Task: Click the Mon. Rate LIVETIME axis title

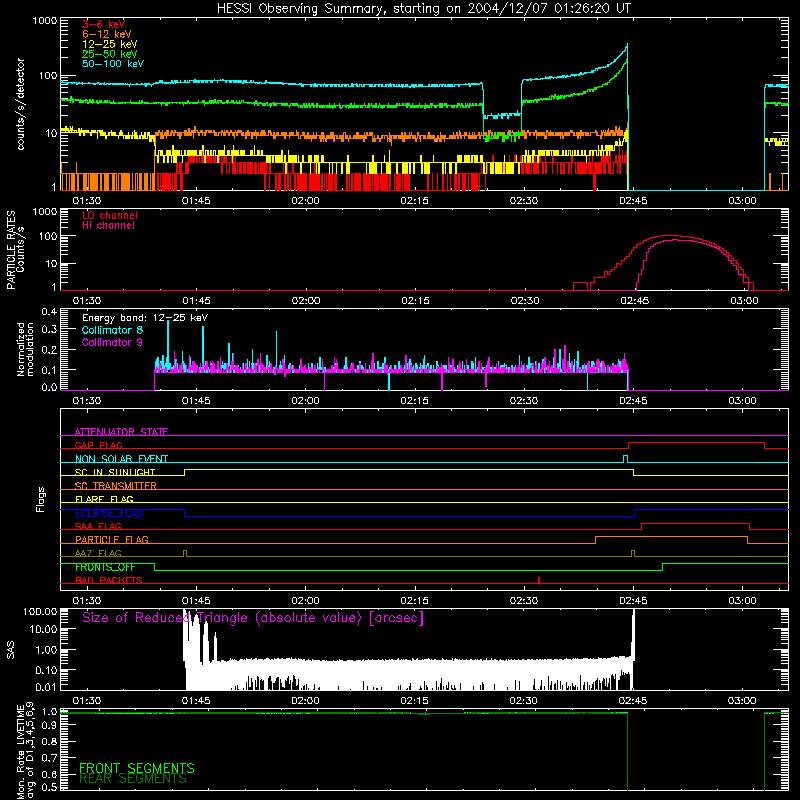Action: tap(25, 750)
